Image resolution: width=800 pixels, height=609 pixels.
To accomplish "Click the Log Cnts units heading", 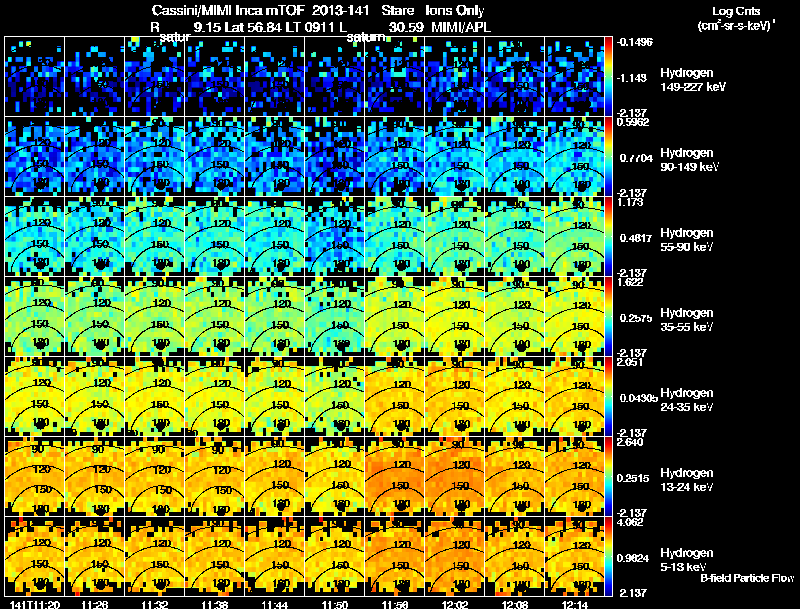I will coord(736,18).
